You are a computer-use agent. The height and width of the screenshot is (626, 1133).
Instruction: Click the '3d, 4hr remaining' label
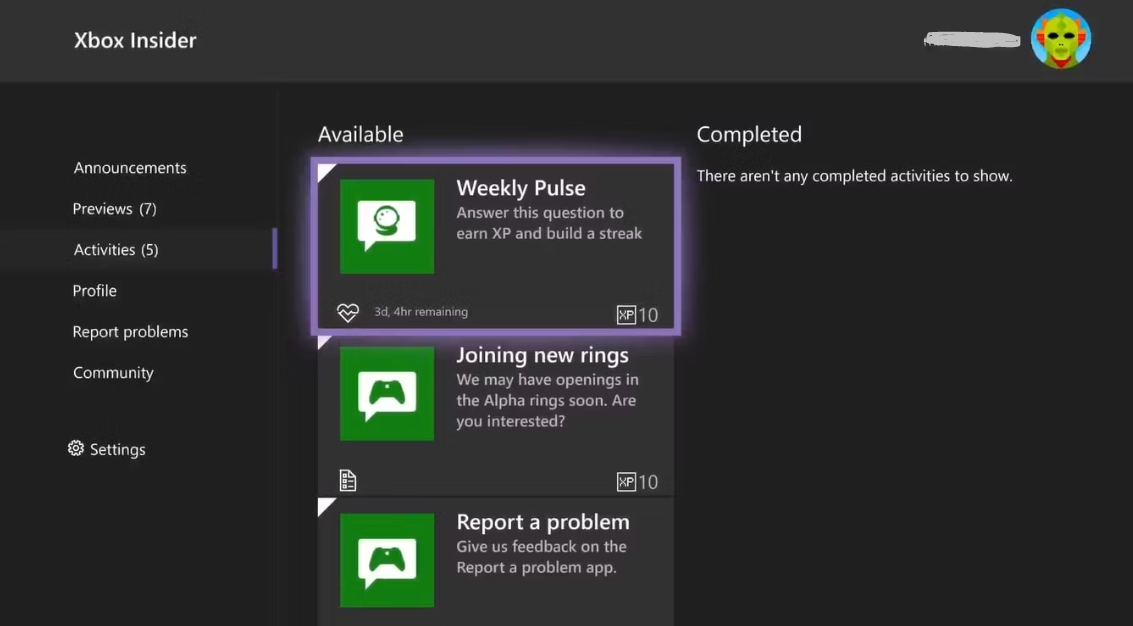(x=421, y=312)
